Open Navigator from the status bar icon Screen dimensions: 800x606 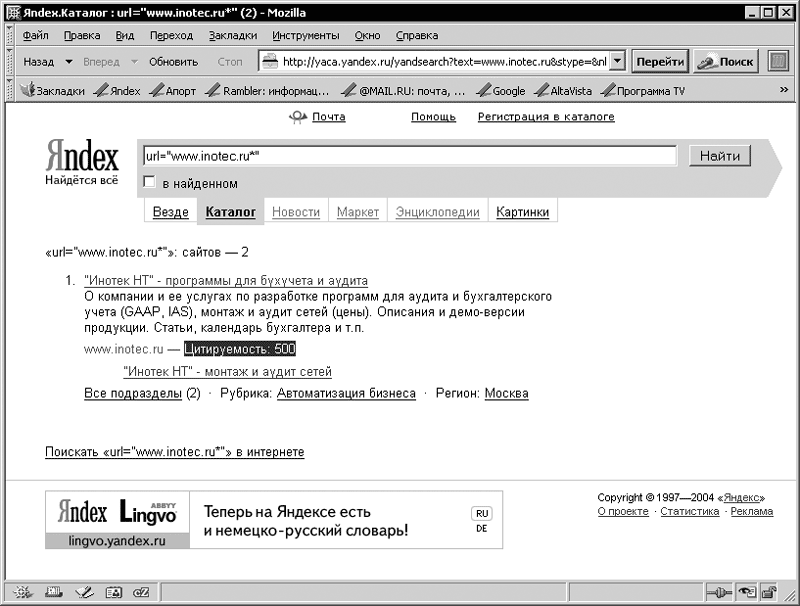23,592
